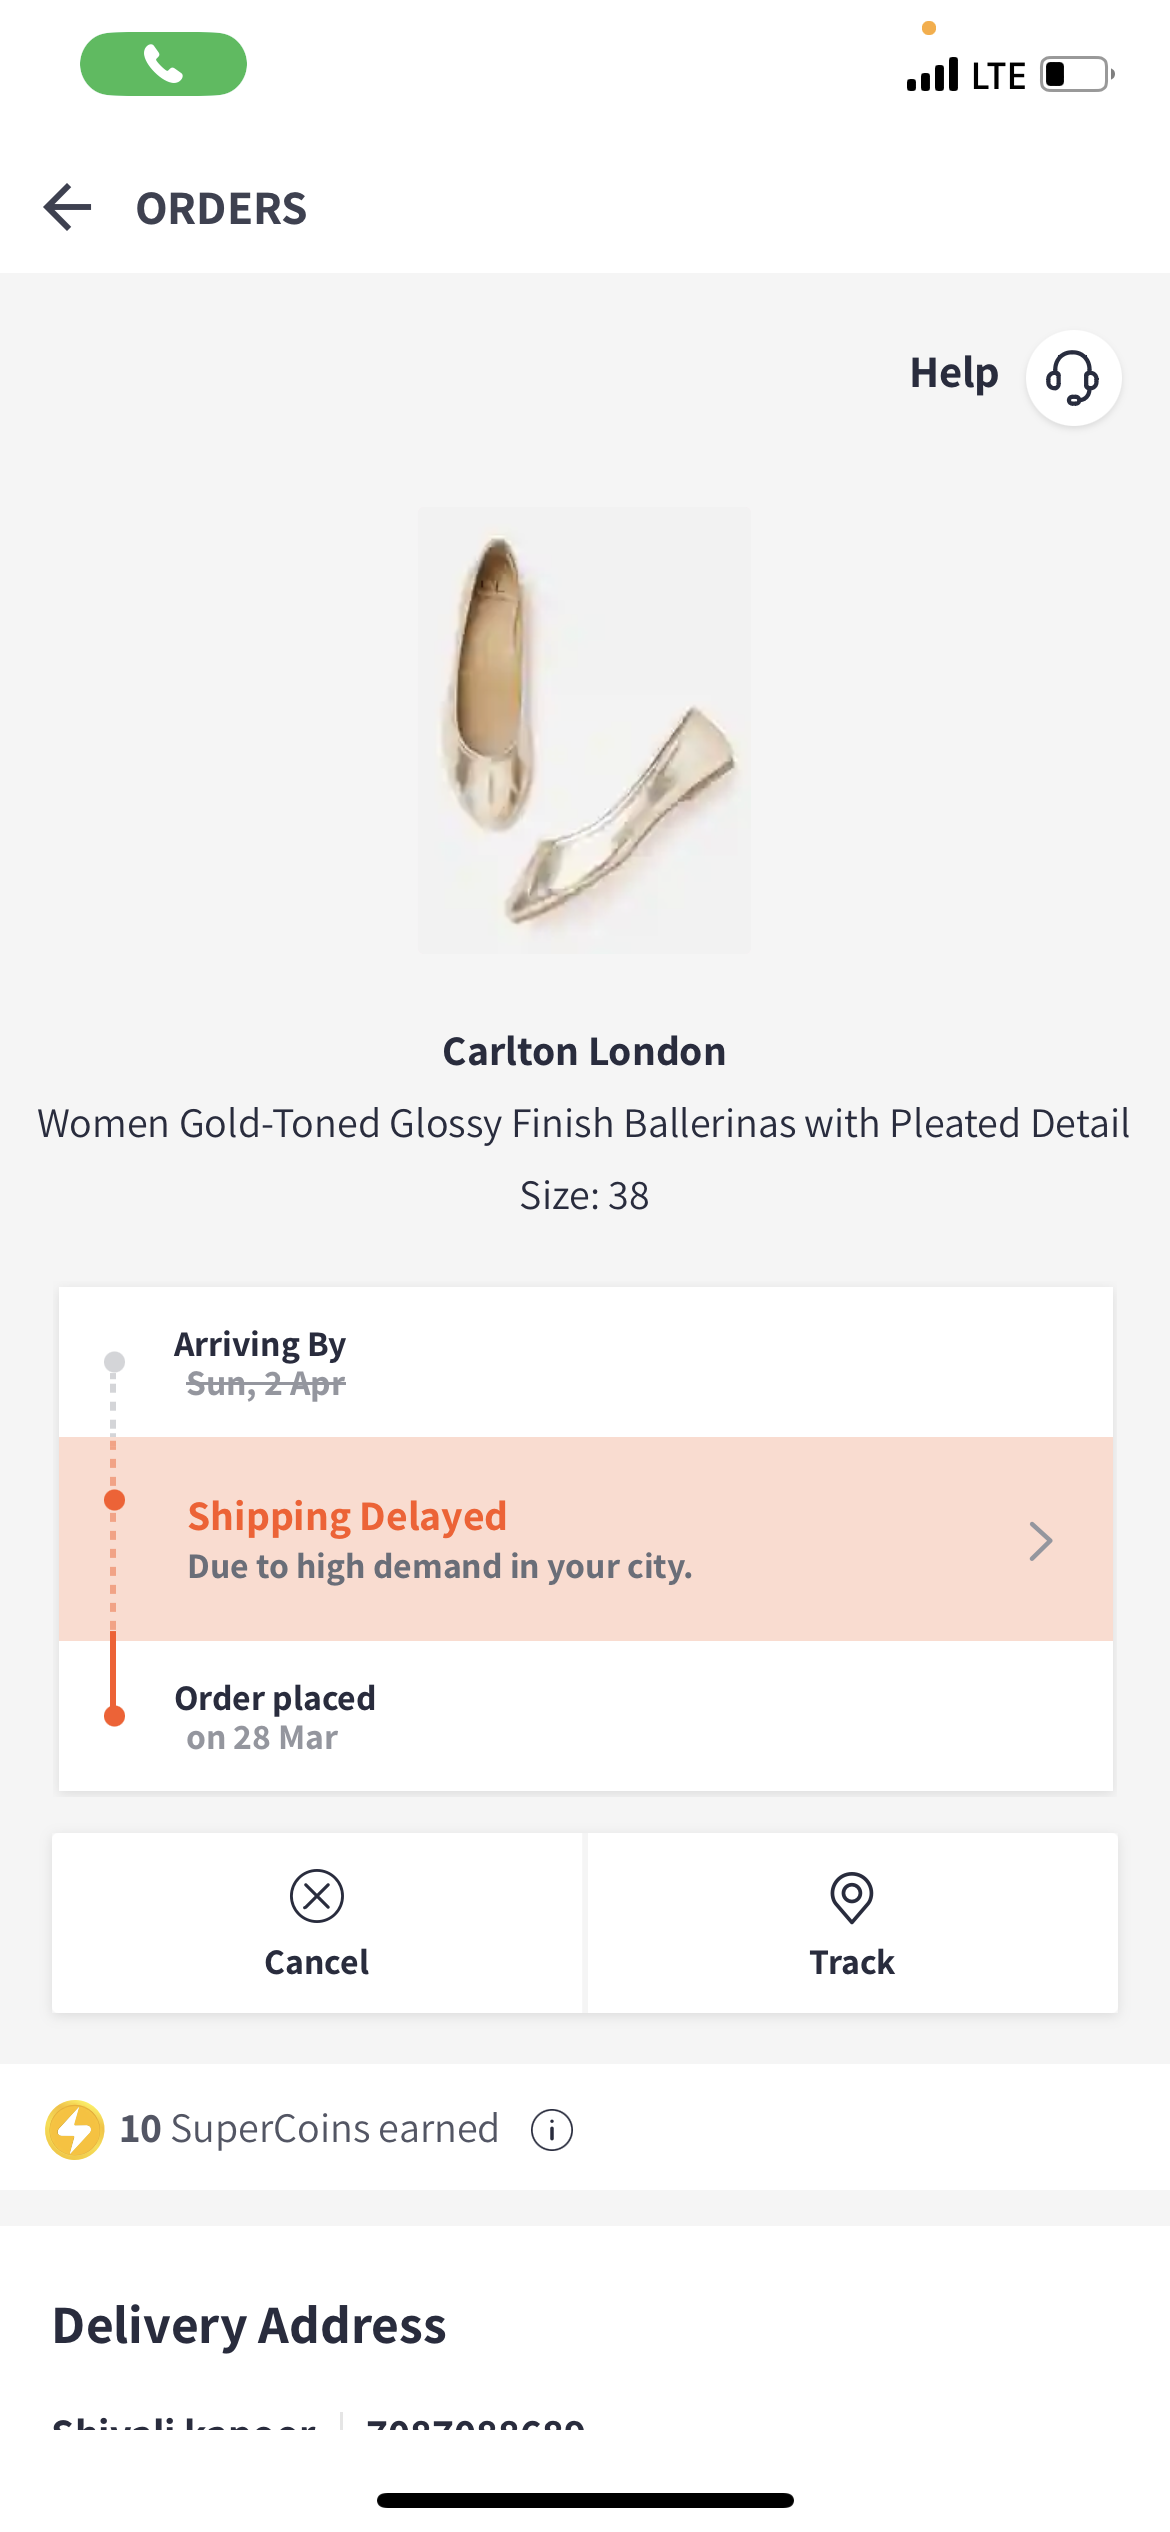The height and width of the screenshot is (2532, 1170).
Task: Tap the green active call indicator
Action: click(163, 64)
